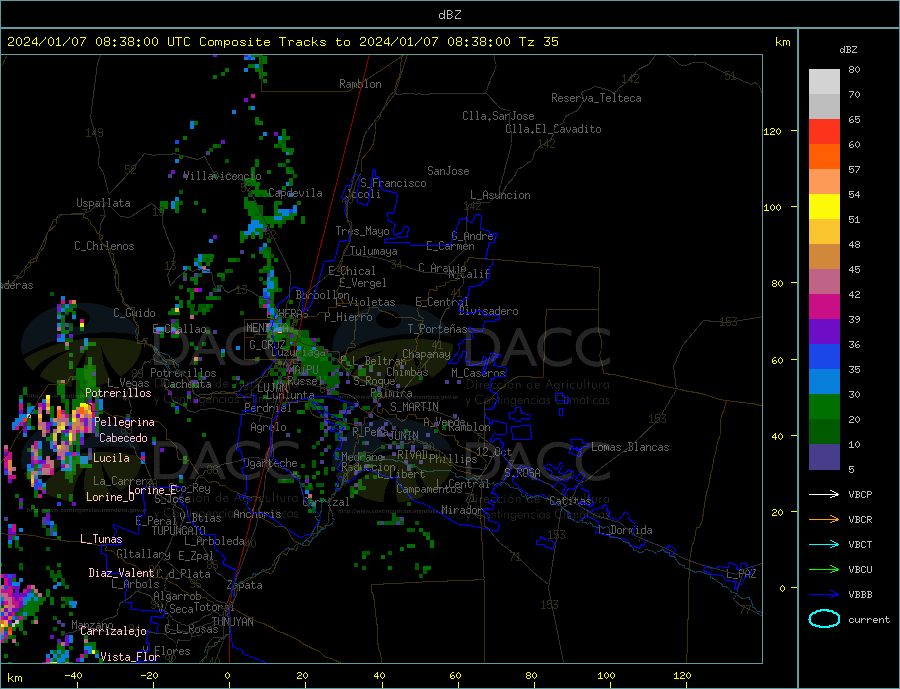The width and height of the screenshot is (900, 689).
Task: Click the 'Chapanay' place label
Action: click(426, 354)
